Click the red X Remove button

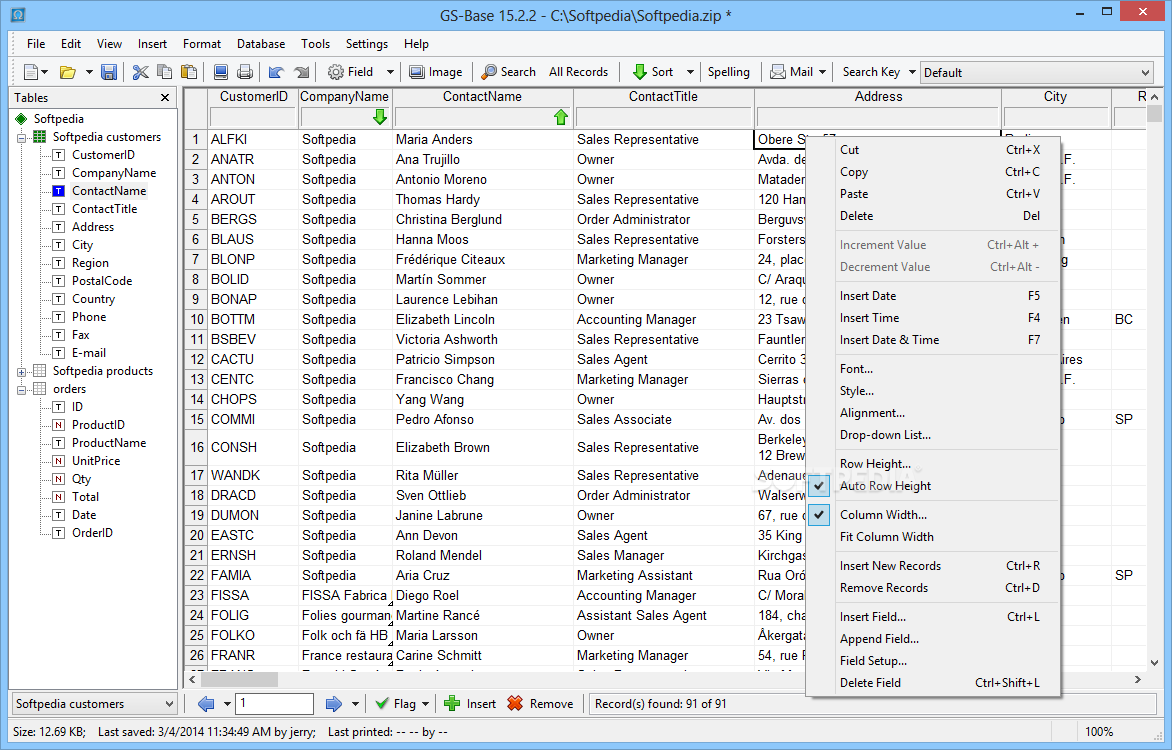[540, 704]
